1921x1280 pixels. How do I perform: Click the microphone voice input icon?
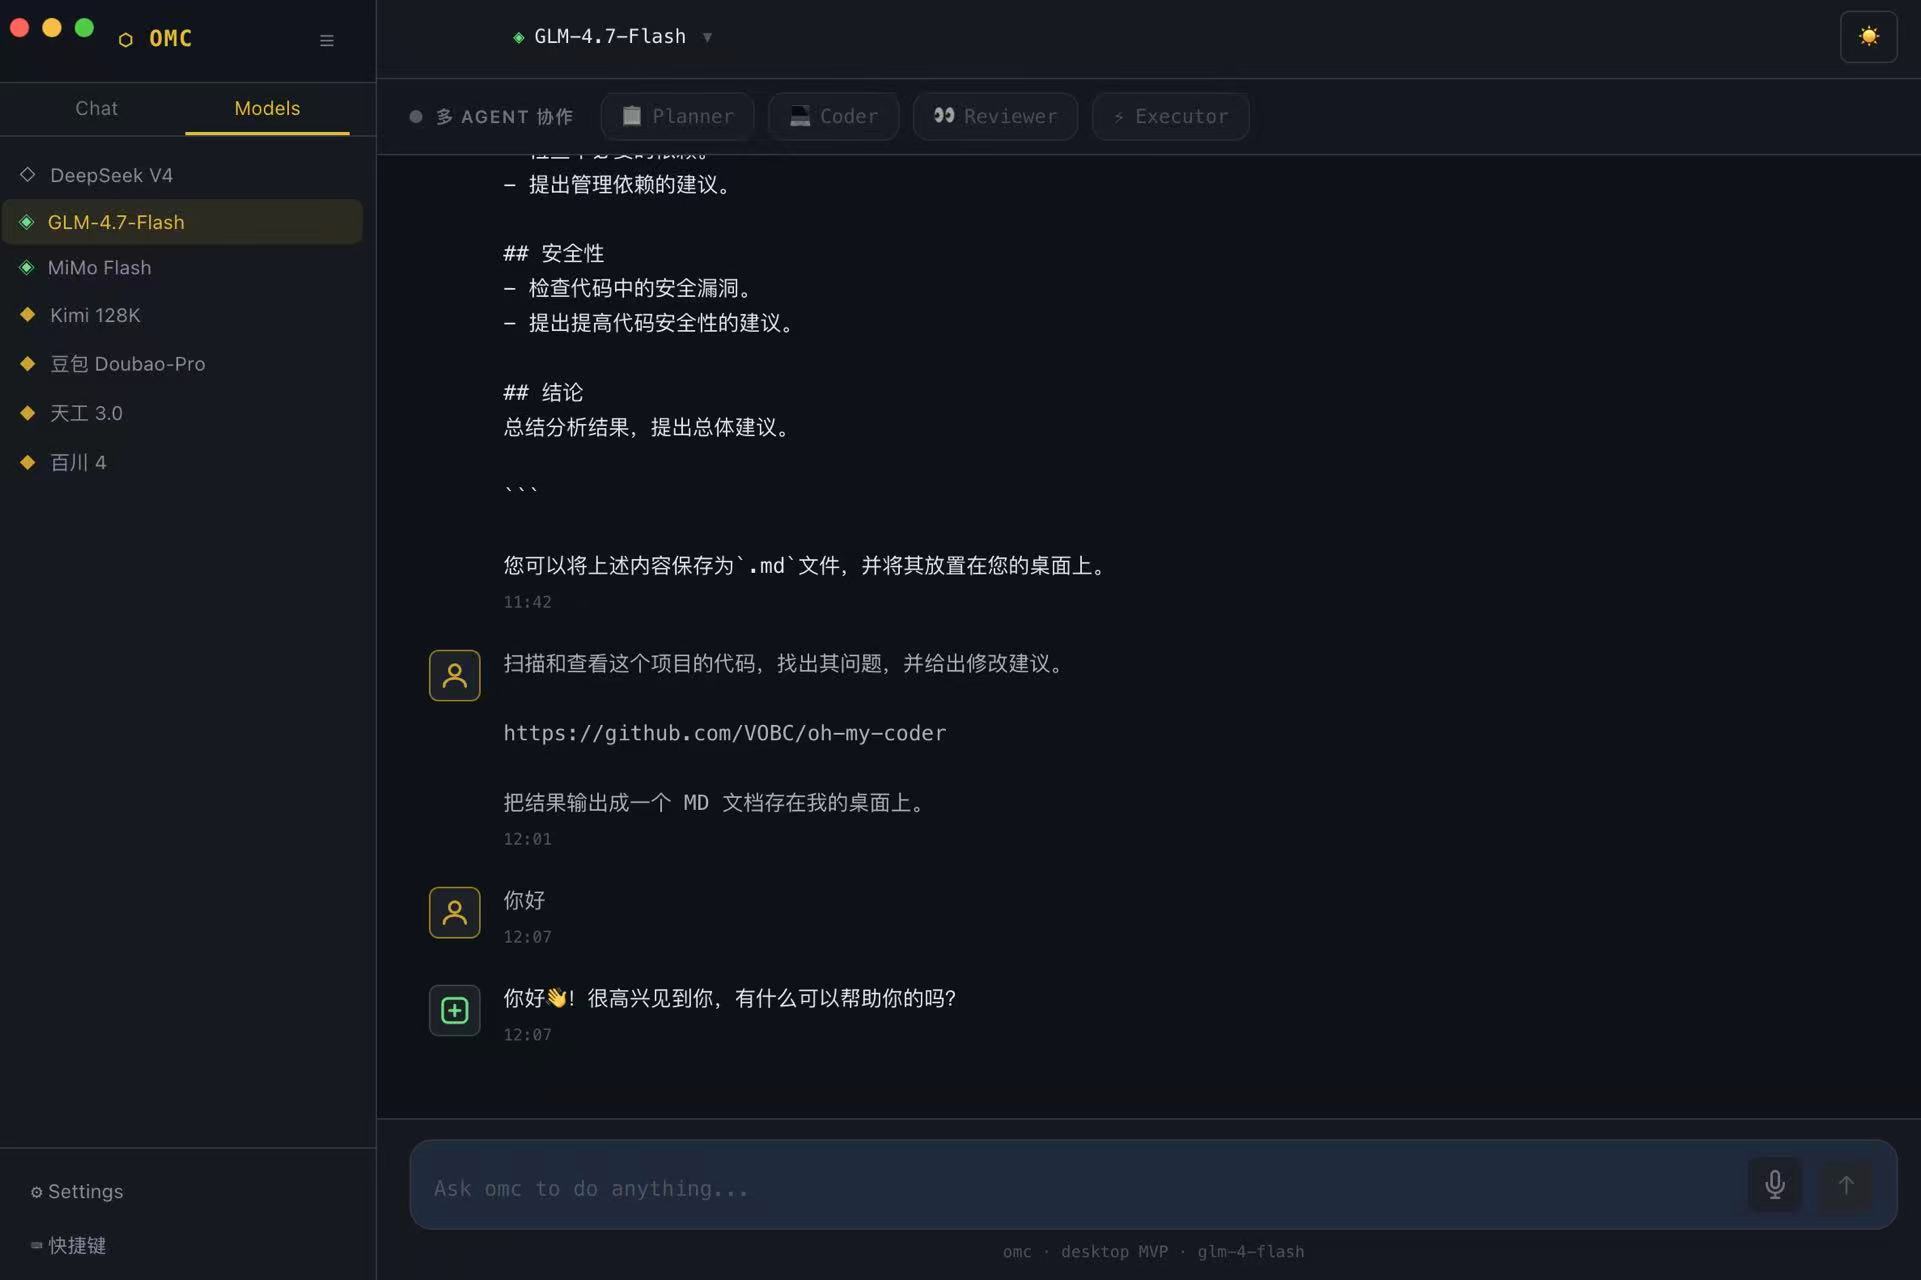point(1774,1185)
